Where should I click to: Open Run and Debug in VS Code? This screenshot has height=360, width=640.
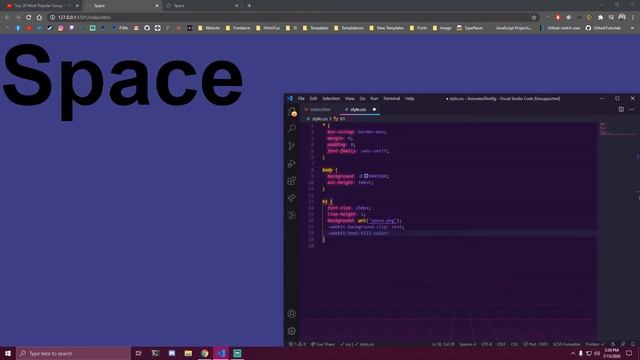click(x=292, y=163)
